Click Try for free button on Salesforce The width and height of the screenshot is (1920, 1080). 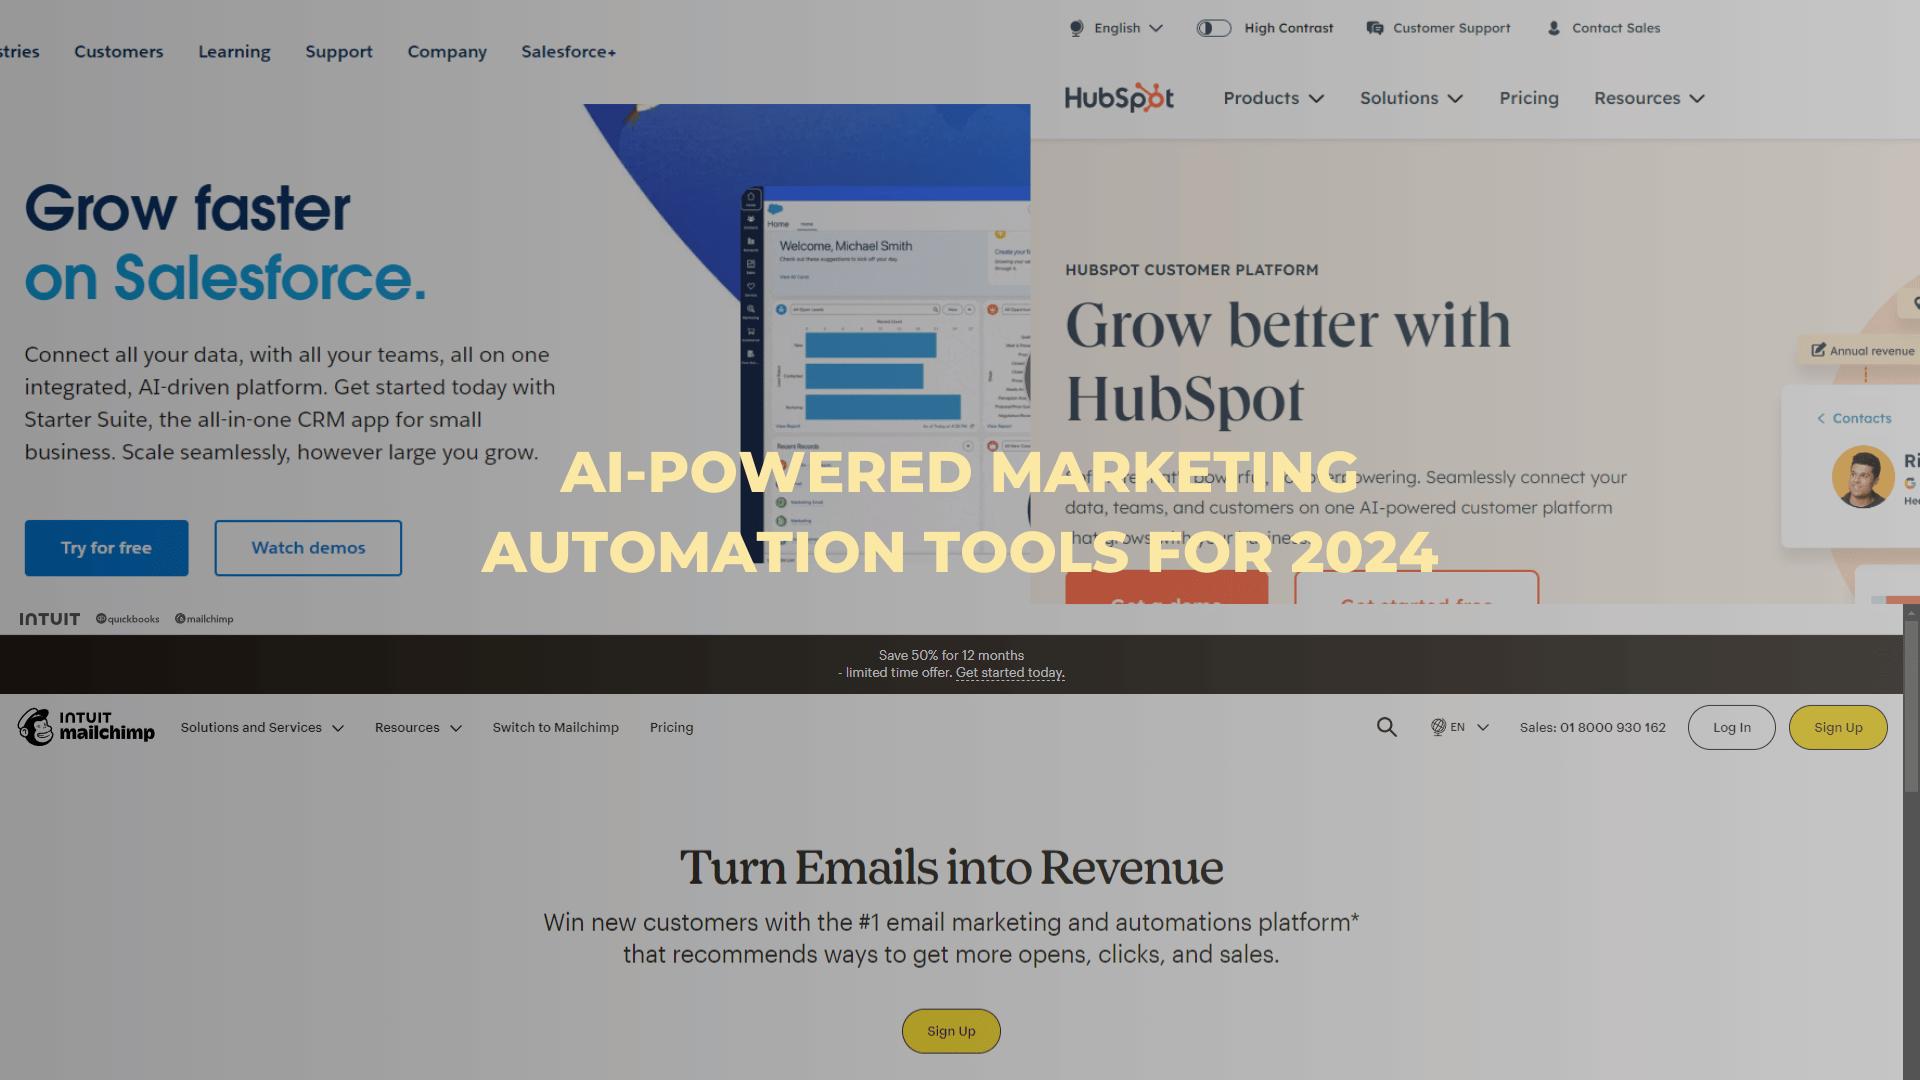pos(105,547)
